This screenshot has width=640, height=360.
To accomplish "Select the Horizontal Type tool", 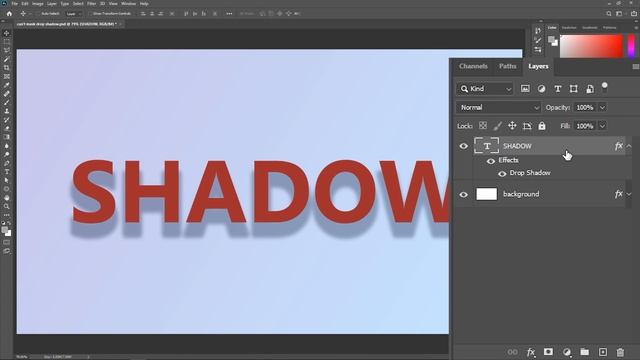I will [7, 172].
